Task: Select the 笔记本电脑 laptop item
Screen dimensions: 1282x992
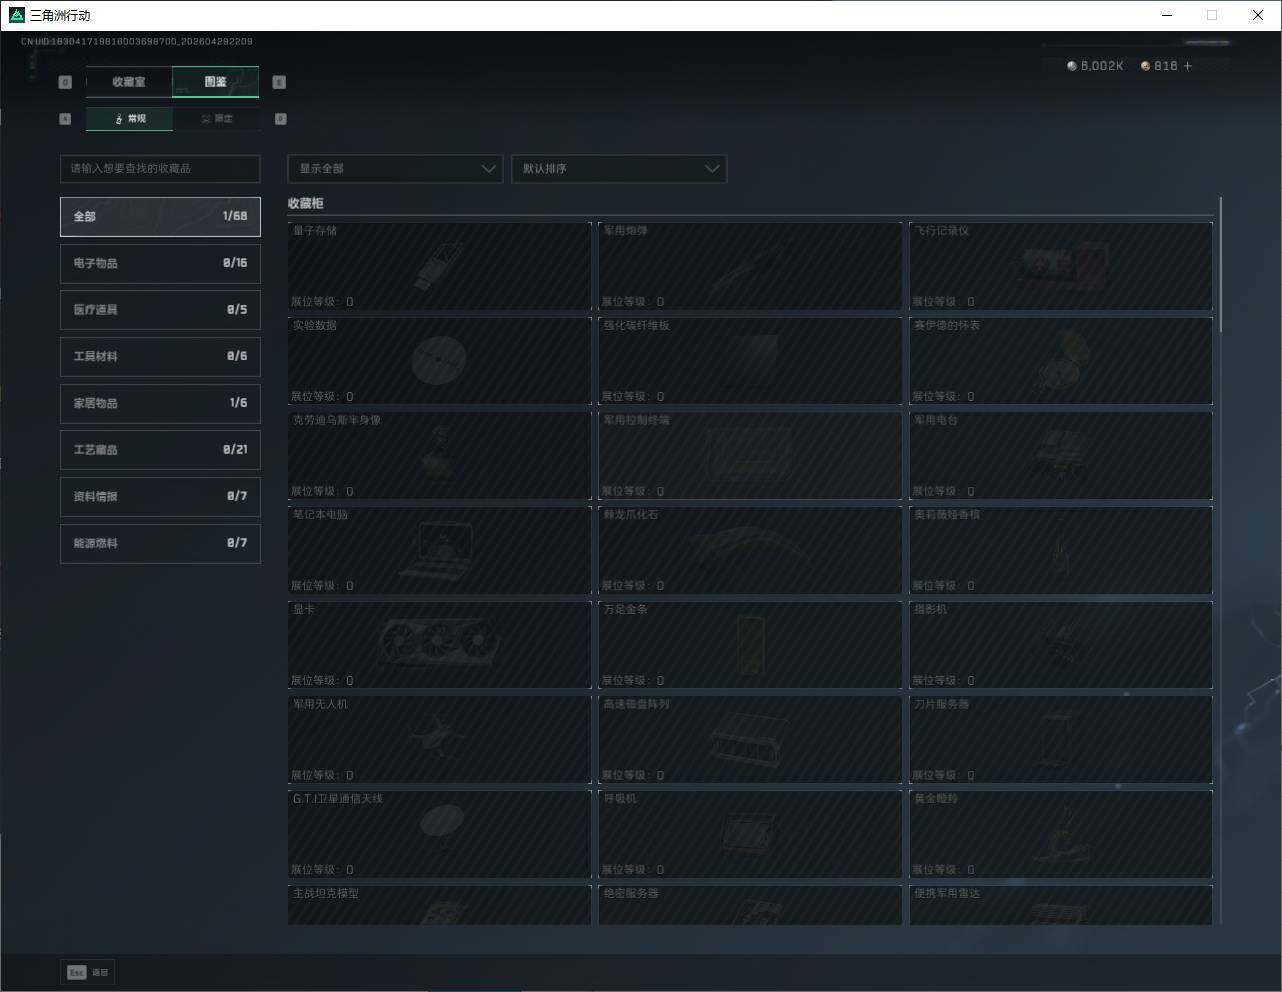Action: (x=439, y=550)
